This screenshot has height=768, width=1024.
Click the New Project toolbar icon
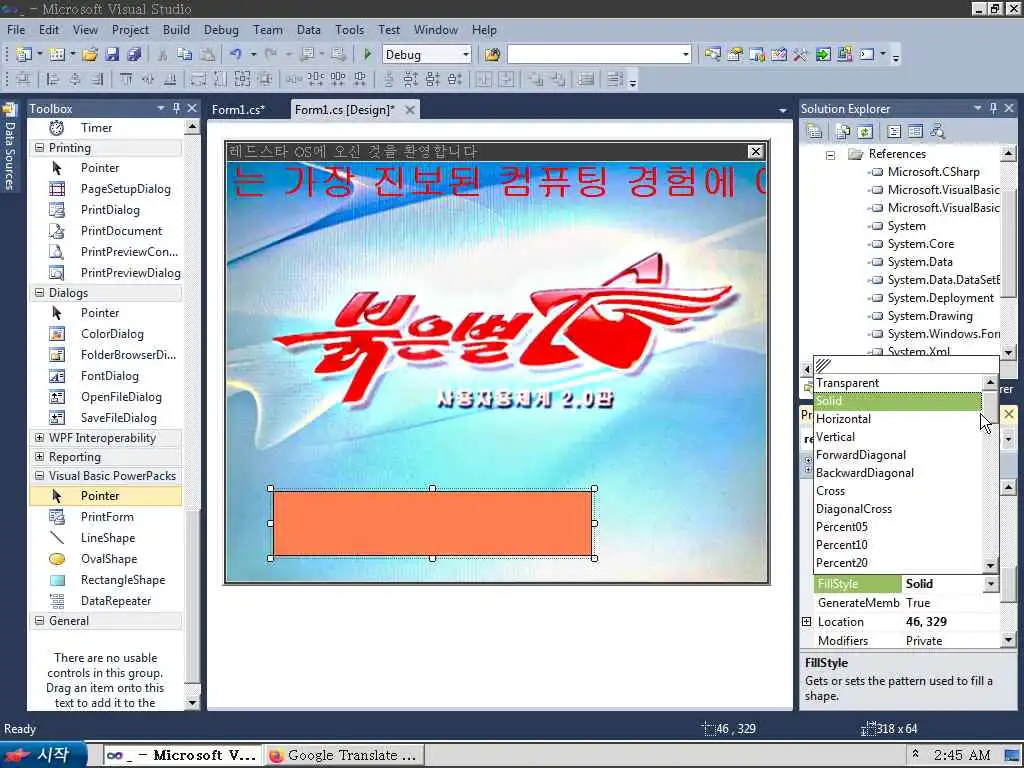[24, 55]
